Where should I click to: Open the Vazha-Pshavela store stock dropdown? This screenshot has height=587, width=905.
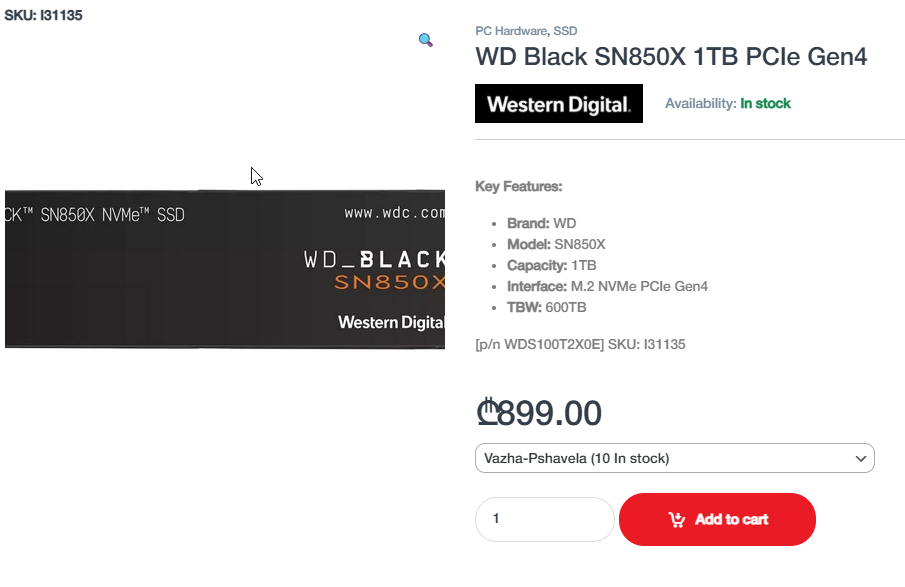coord(674,458)
